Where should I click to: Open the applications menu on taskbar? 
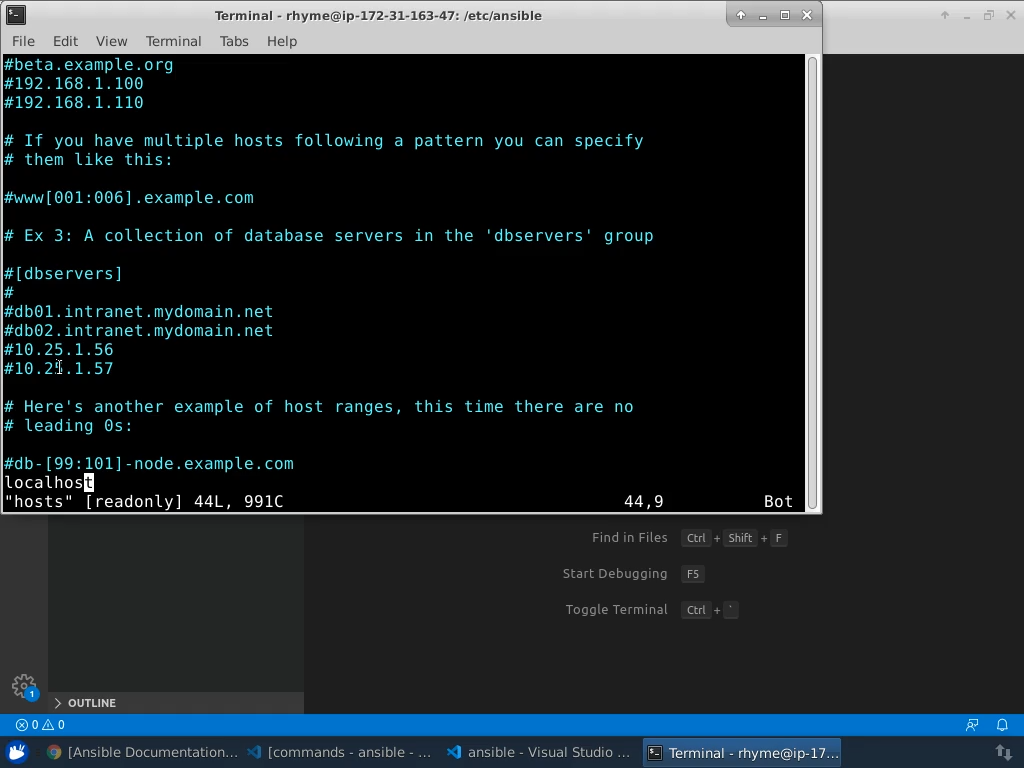coord(18,752)
